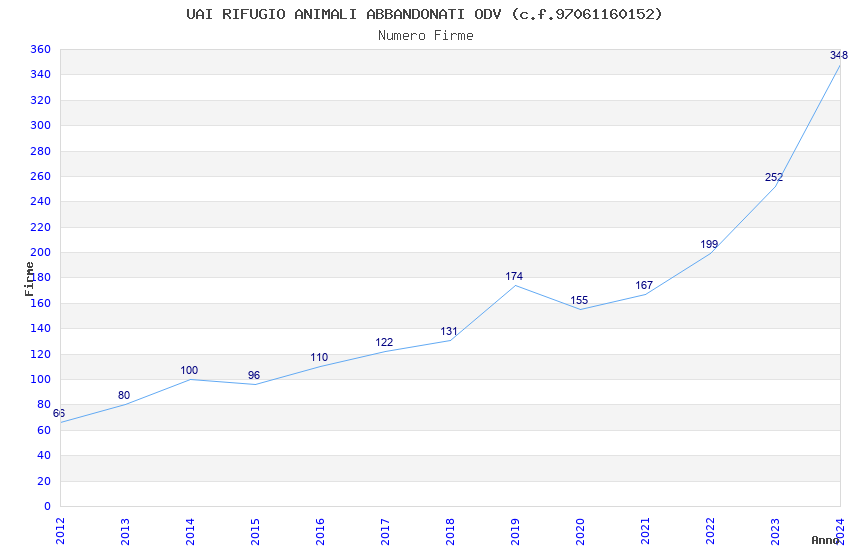The image size is (850, 550).
Task: Click the data label 131
Action: point(449,331)
